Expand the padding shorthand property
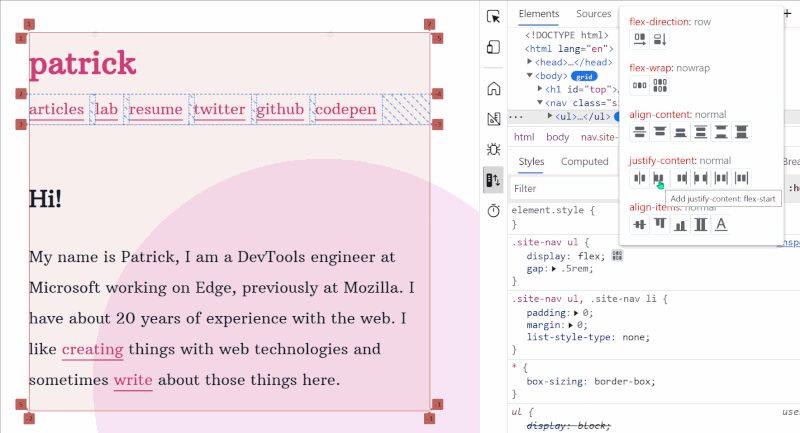The height and width of the screenshot is (433, 800). click(574, 312)
